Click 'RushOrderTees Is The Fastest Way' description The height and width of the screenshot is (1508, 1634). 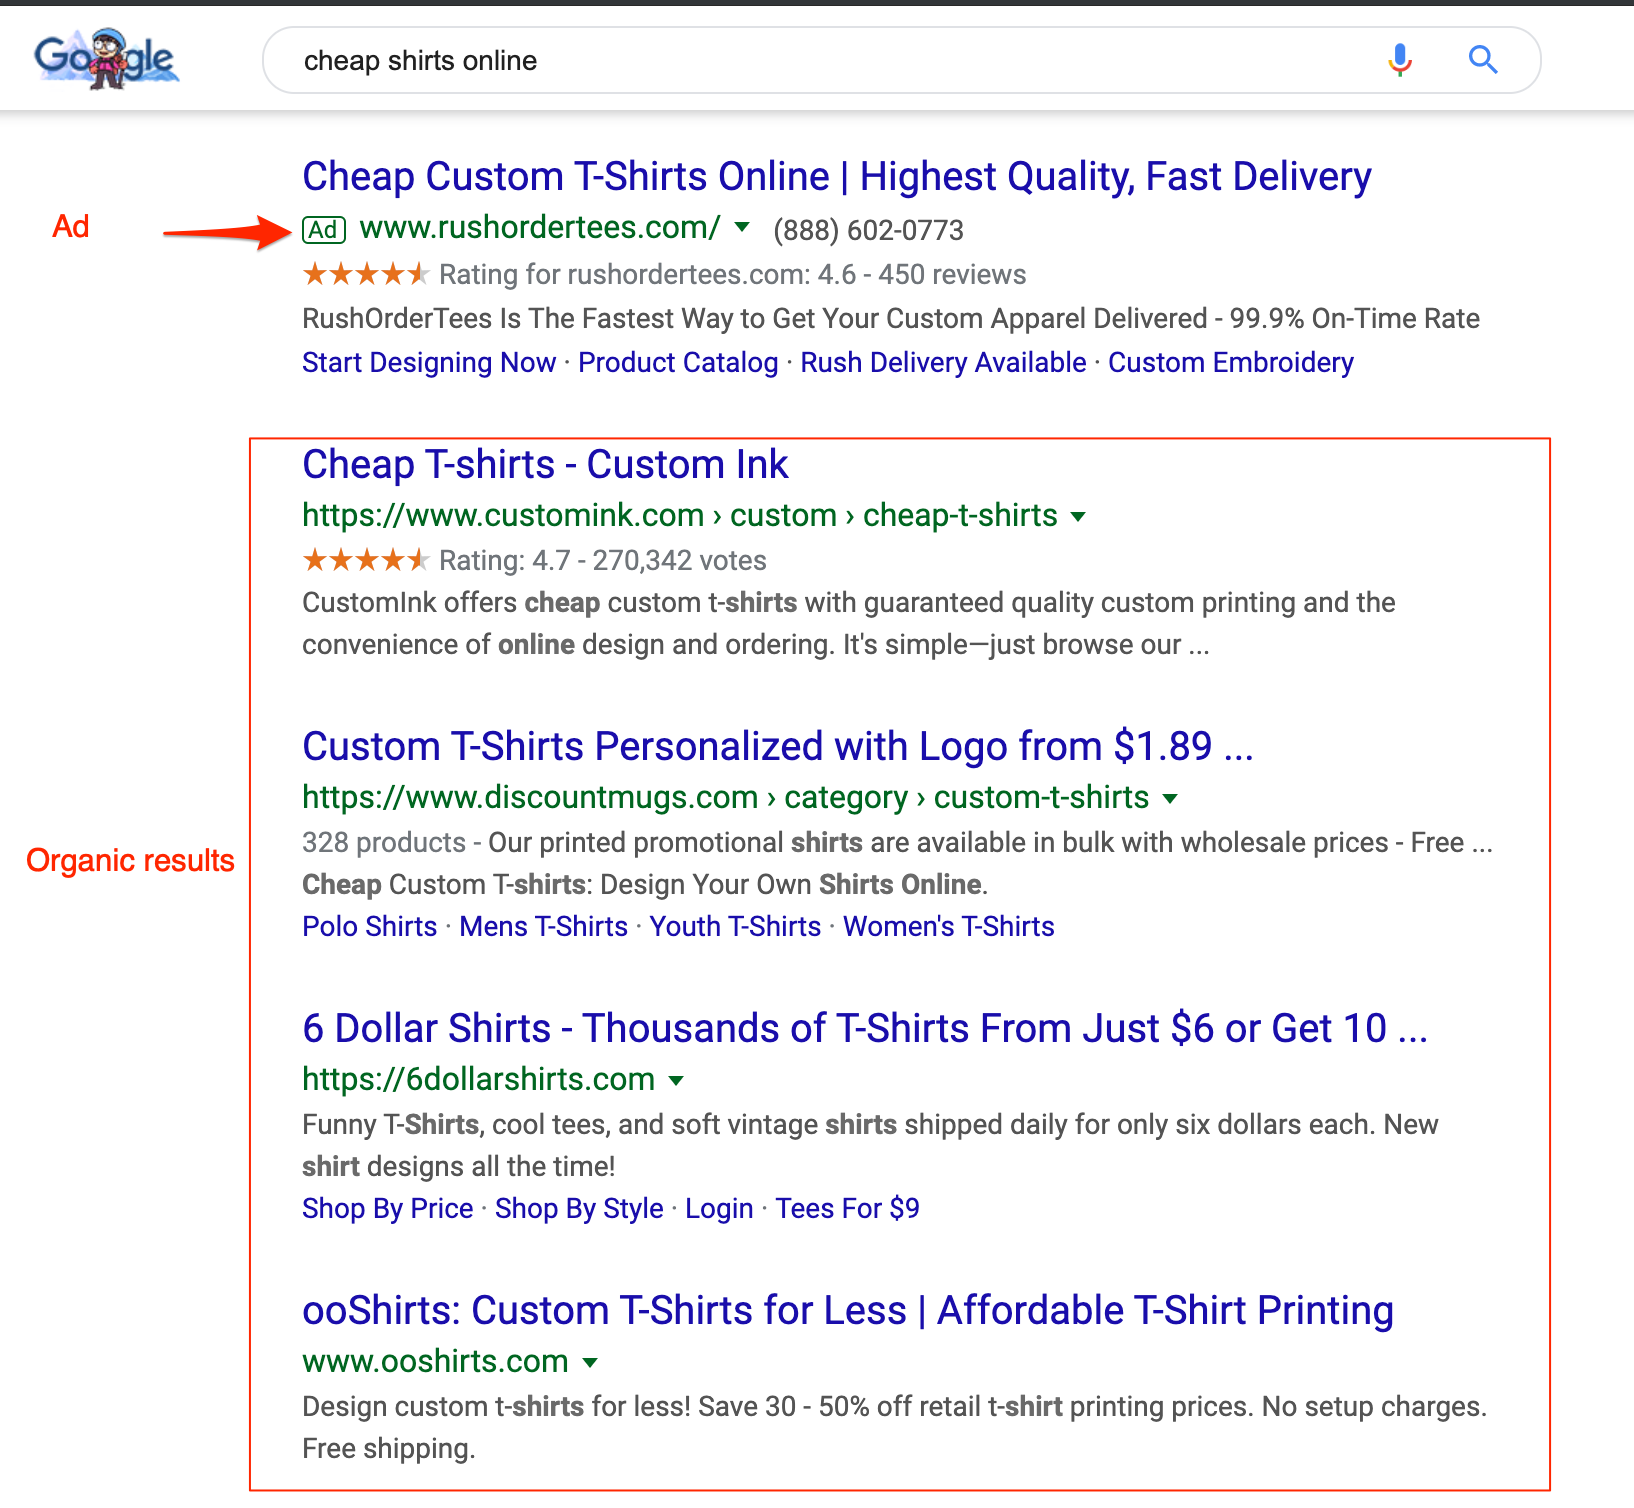click(x=891, y=318)
